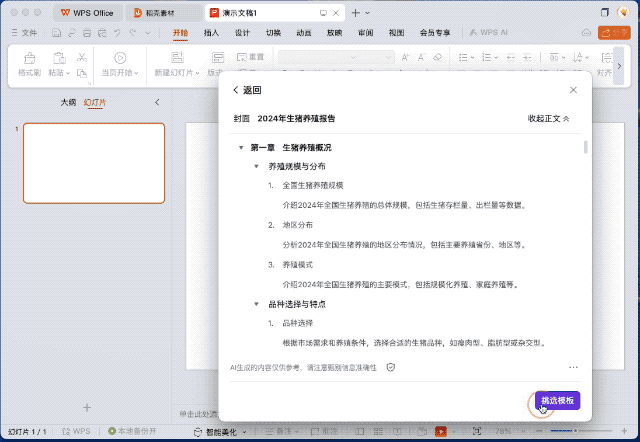Screen dimensions: 640x442
Task: Open a new tab with the plus icon
Action: (356, 13)
